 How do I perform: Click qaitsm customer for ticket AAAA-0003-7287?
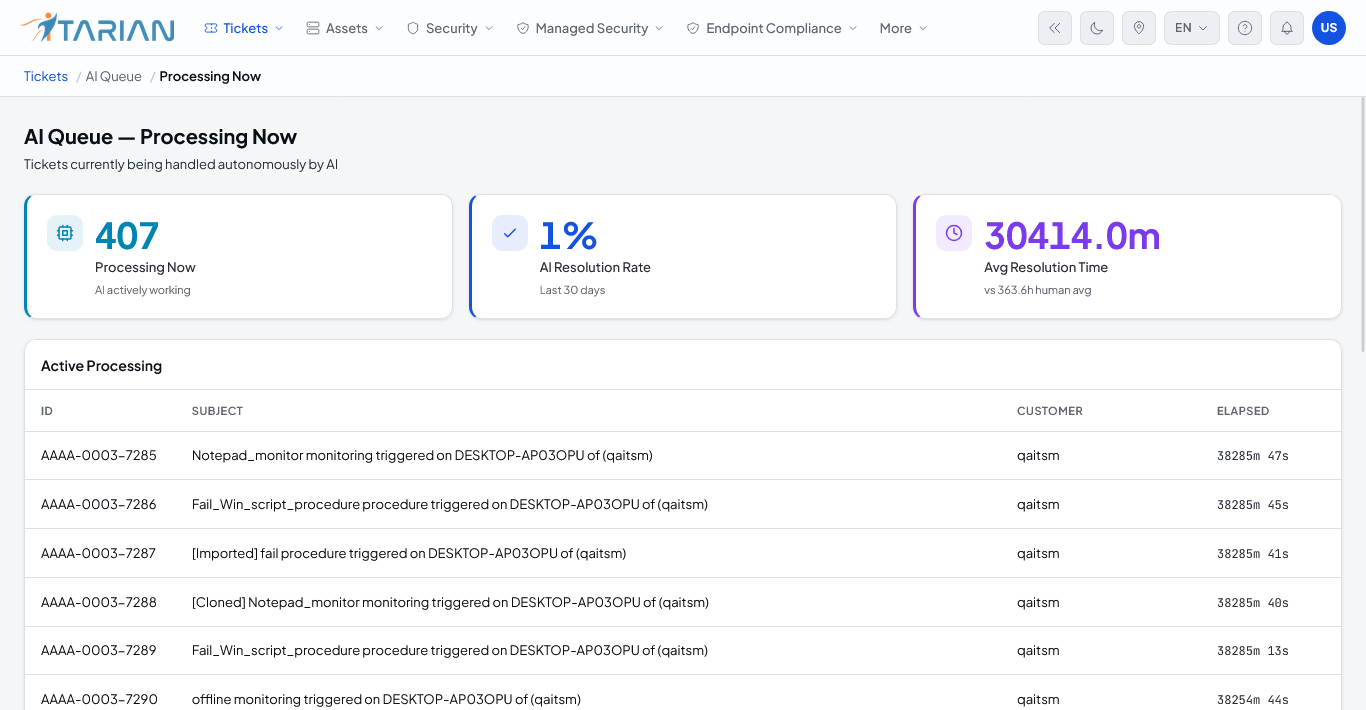[1038, 553]
